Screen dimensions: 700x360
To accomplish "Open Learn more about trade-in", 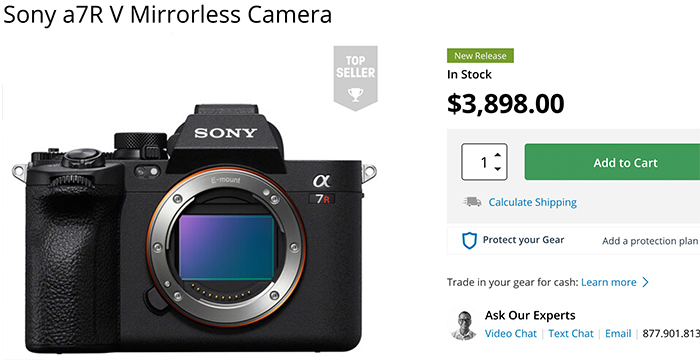I will click(x=608, y=282).
